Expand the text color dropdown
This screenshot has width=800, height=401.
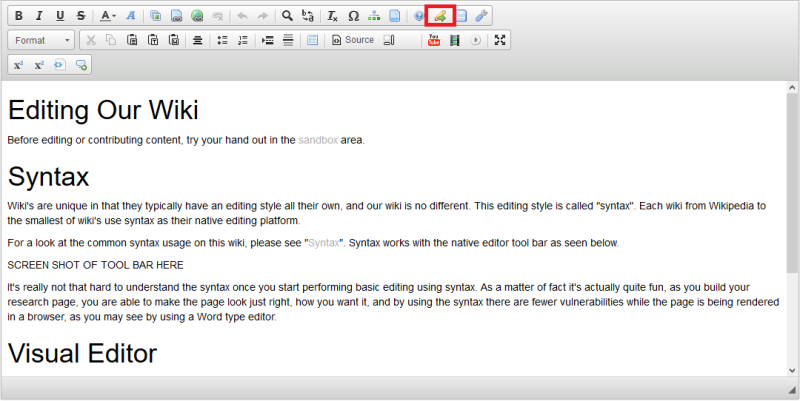coord(109,16)
